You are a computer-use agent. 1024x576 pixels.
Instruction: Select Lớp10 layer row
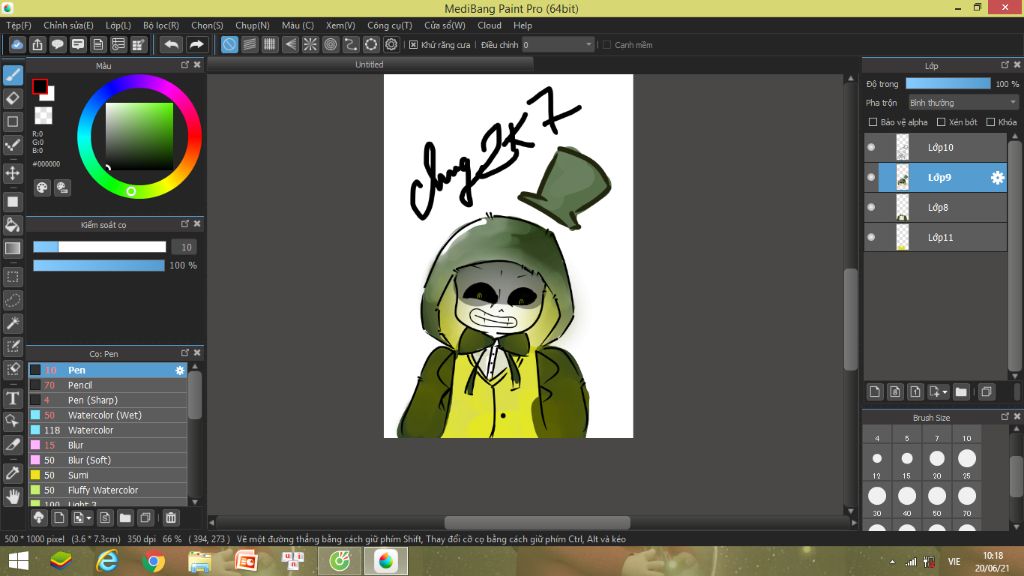(x=935, y=148)
